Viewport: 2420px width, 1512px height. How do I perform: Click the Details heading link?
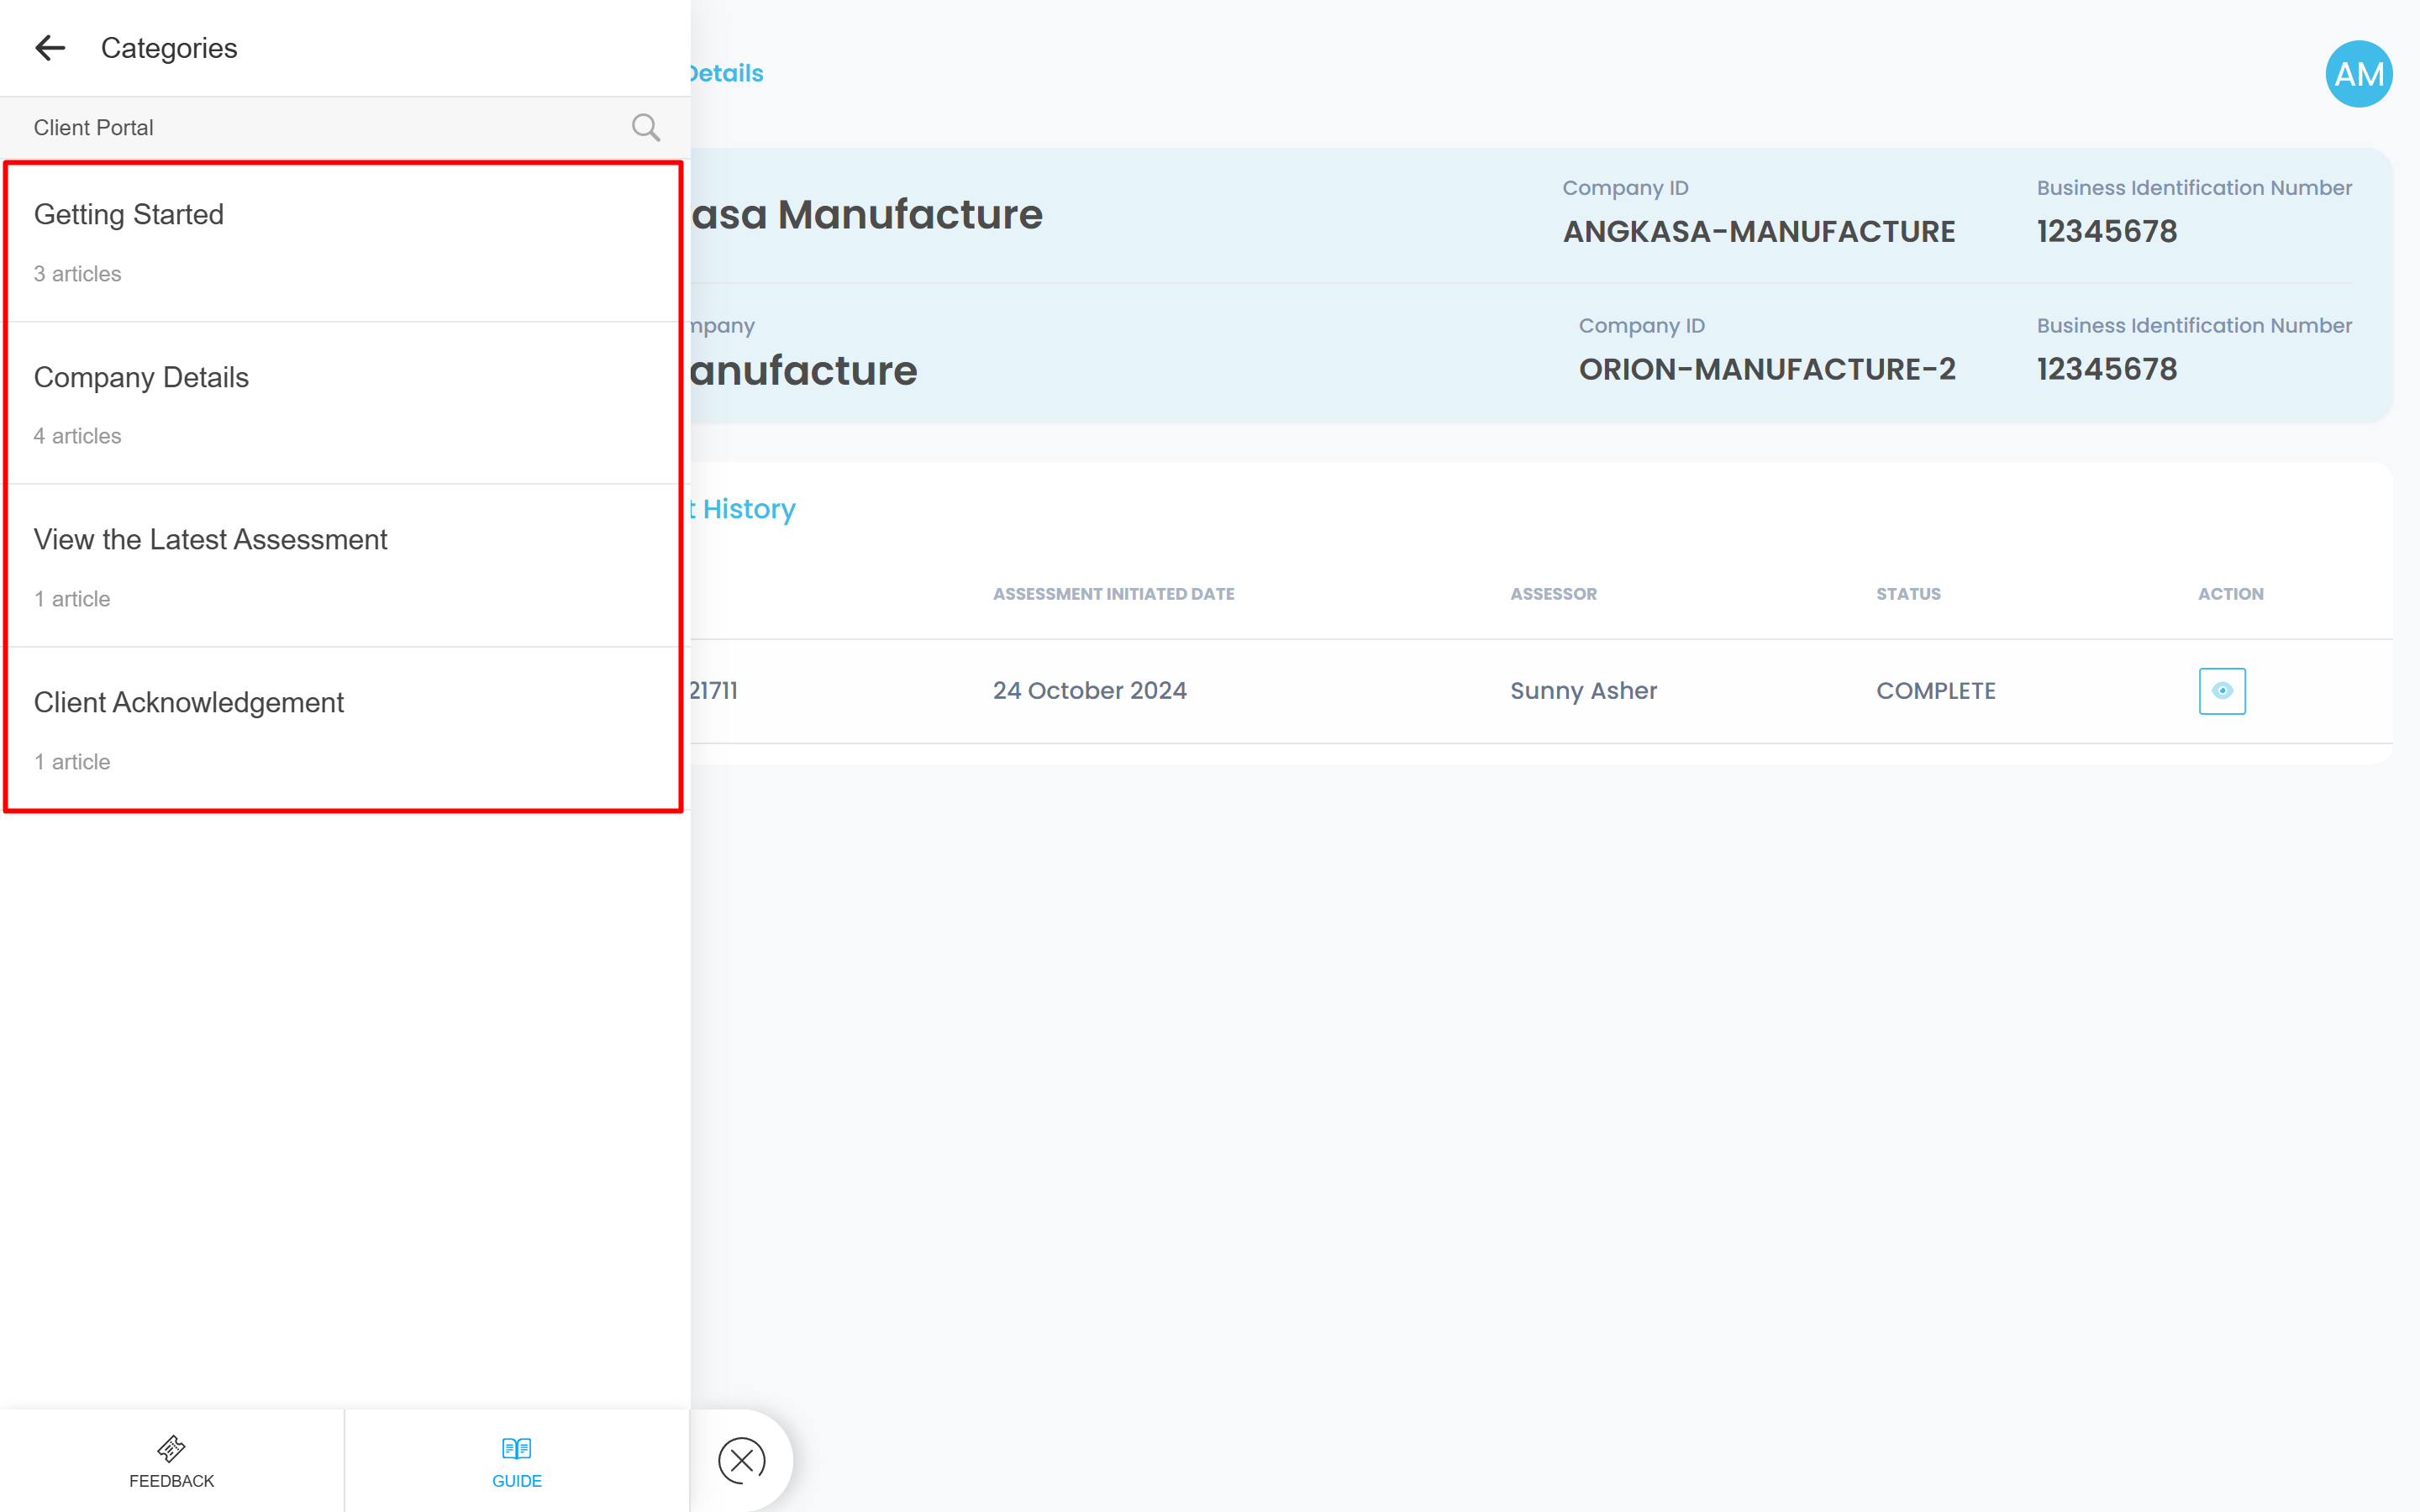click(728, 73)
